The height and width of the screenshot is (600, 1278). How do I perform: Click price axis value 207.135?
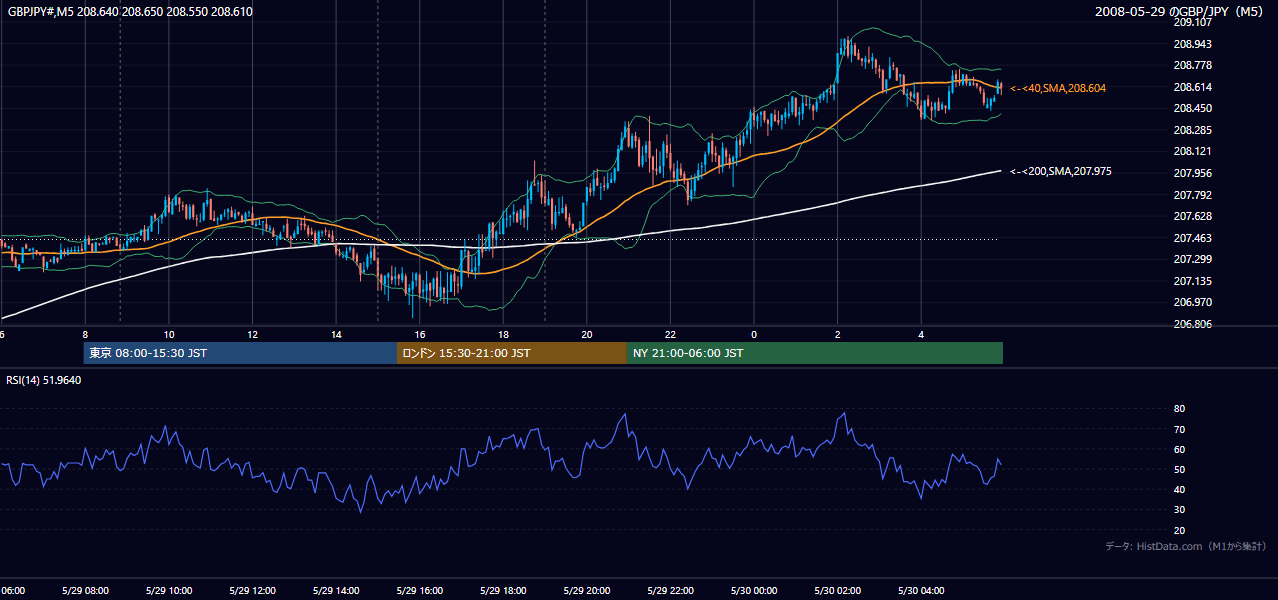1192,281
